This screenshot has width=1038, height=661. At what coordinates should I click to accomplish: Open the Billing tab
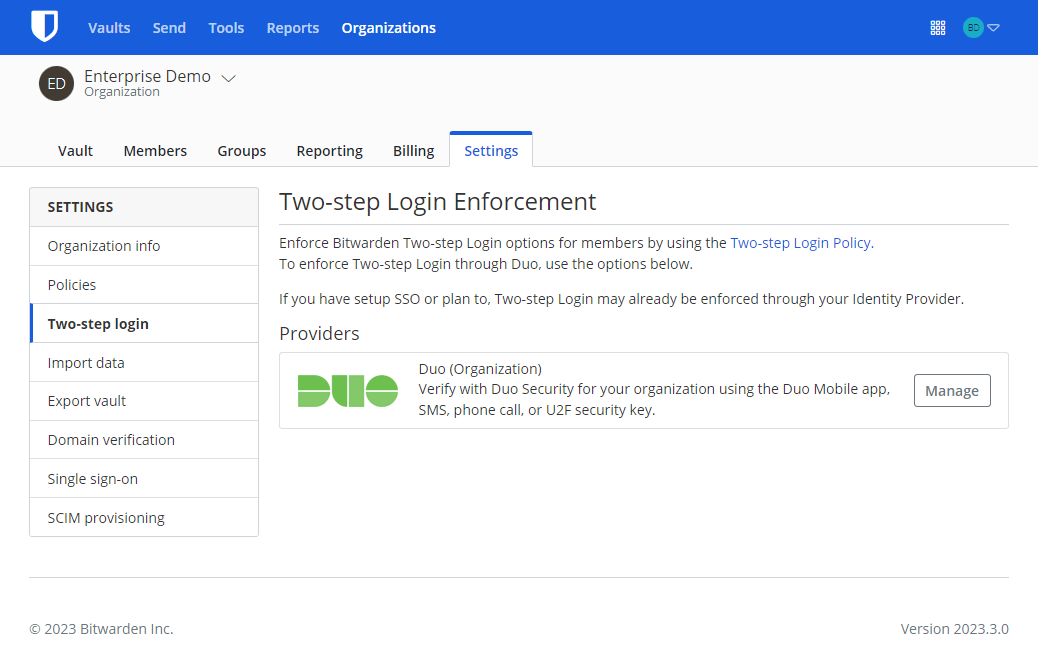[x=413, y=150]
